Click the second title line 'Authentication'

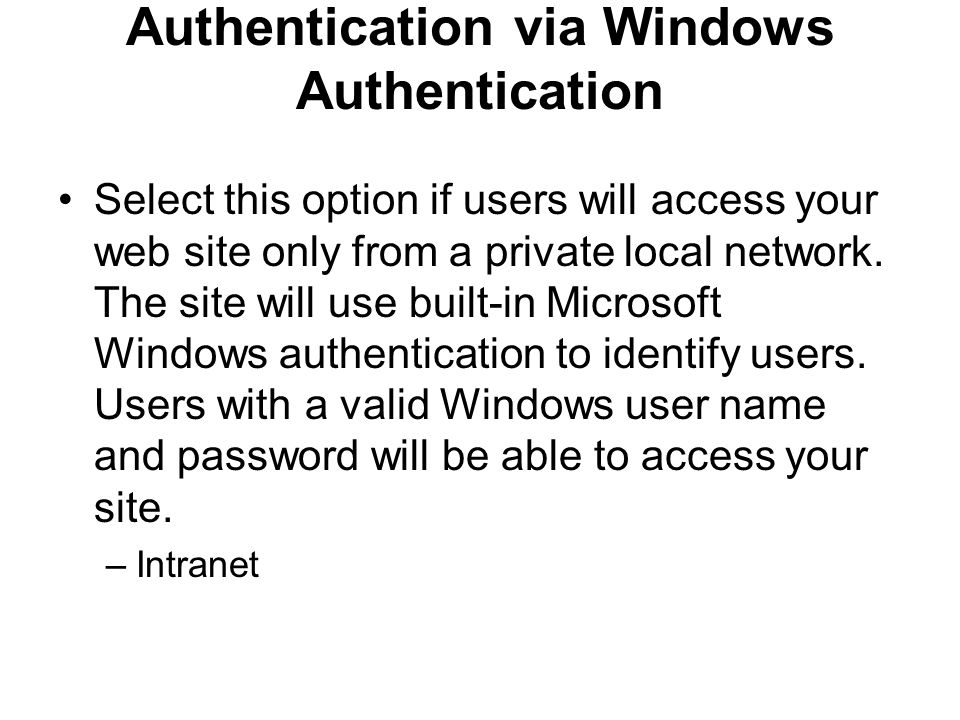click(x=479, y=92)
